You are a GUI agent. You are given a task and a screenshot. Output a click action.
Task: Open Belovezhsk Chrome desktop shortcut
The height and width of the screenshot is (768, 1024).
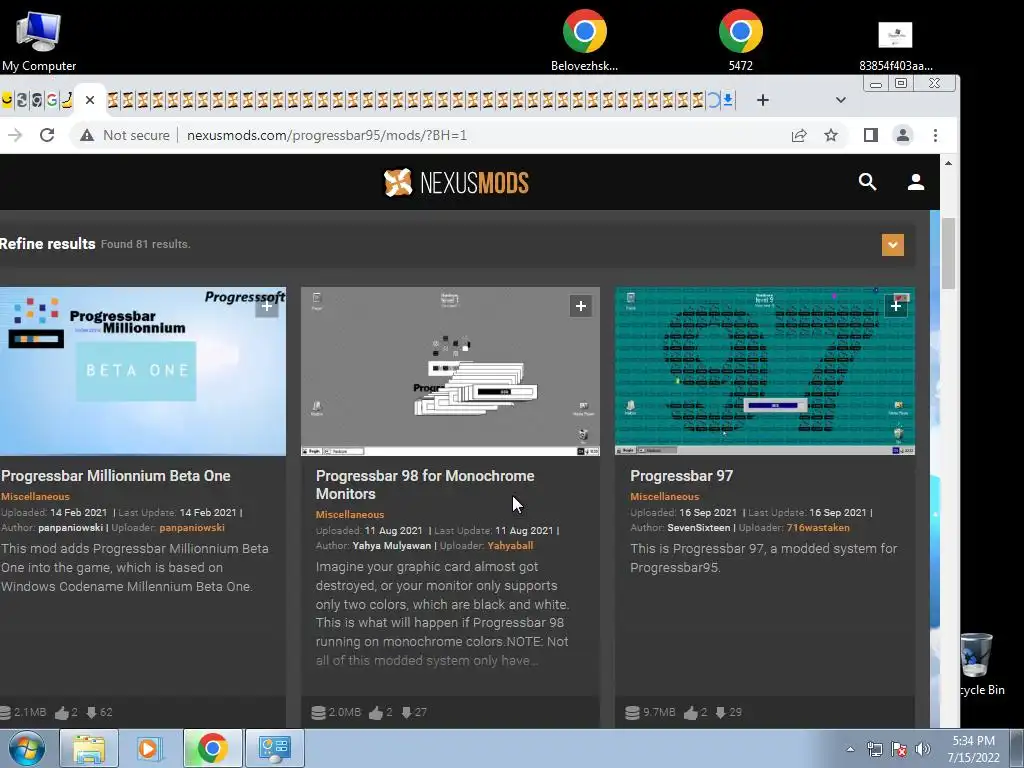click(x=584, y=40)
